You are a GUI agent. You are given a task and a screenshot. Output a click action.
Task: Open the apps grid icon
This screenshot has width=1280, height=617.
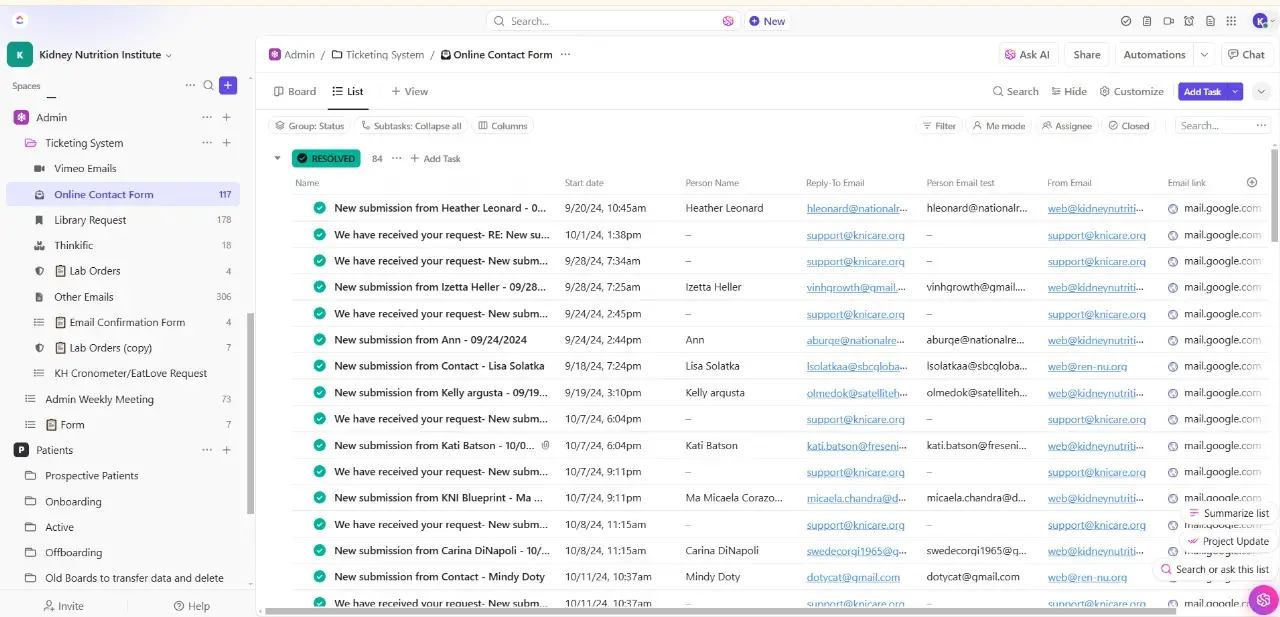click(x=1231, y=21)
